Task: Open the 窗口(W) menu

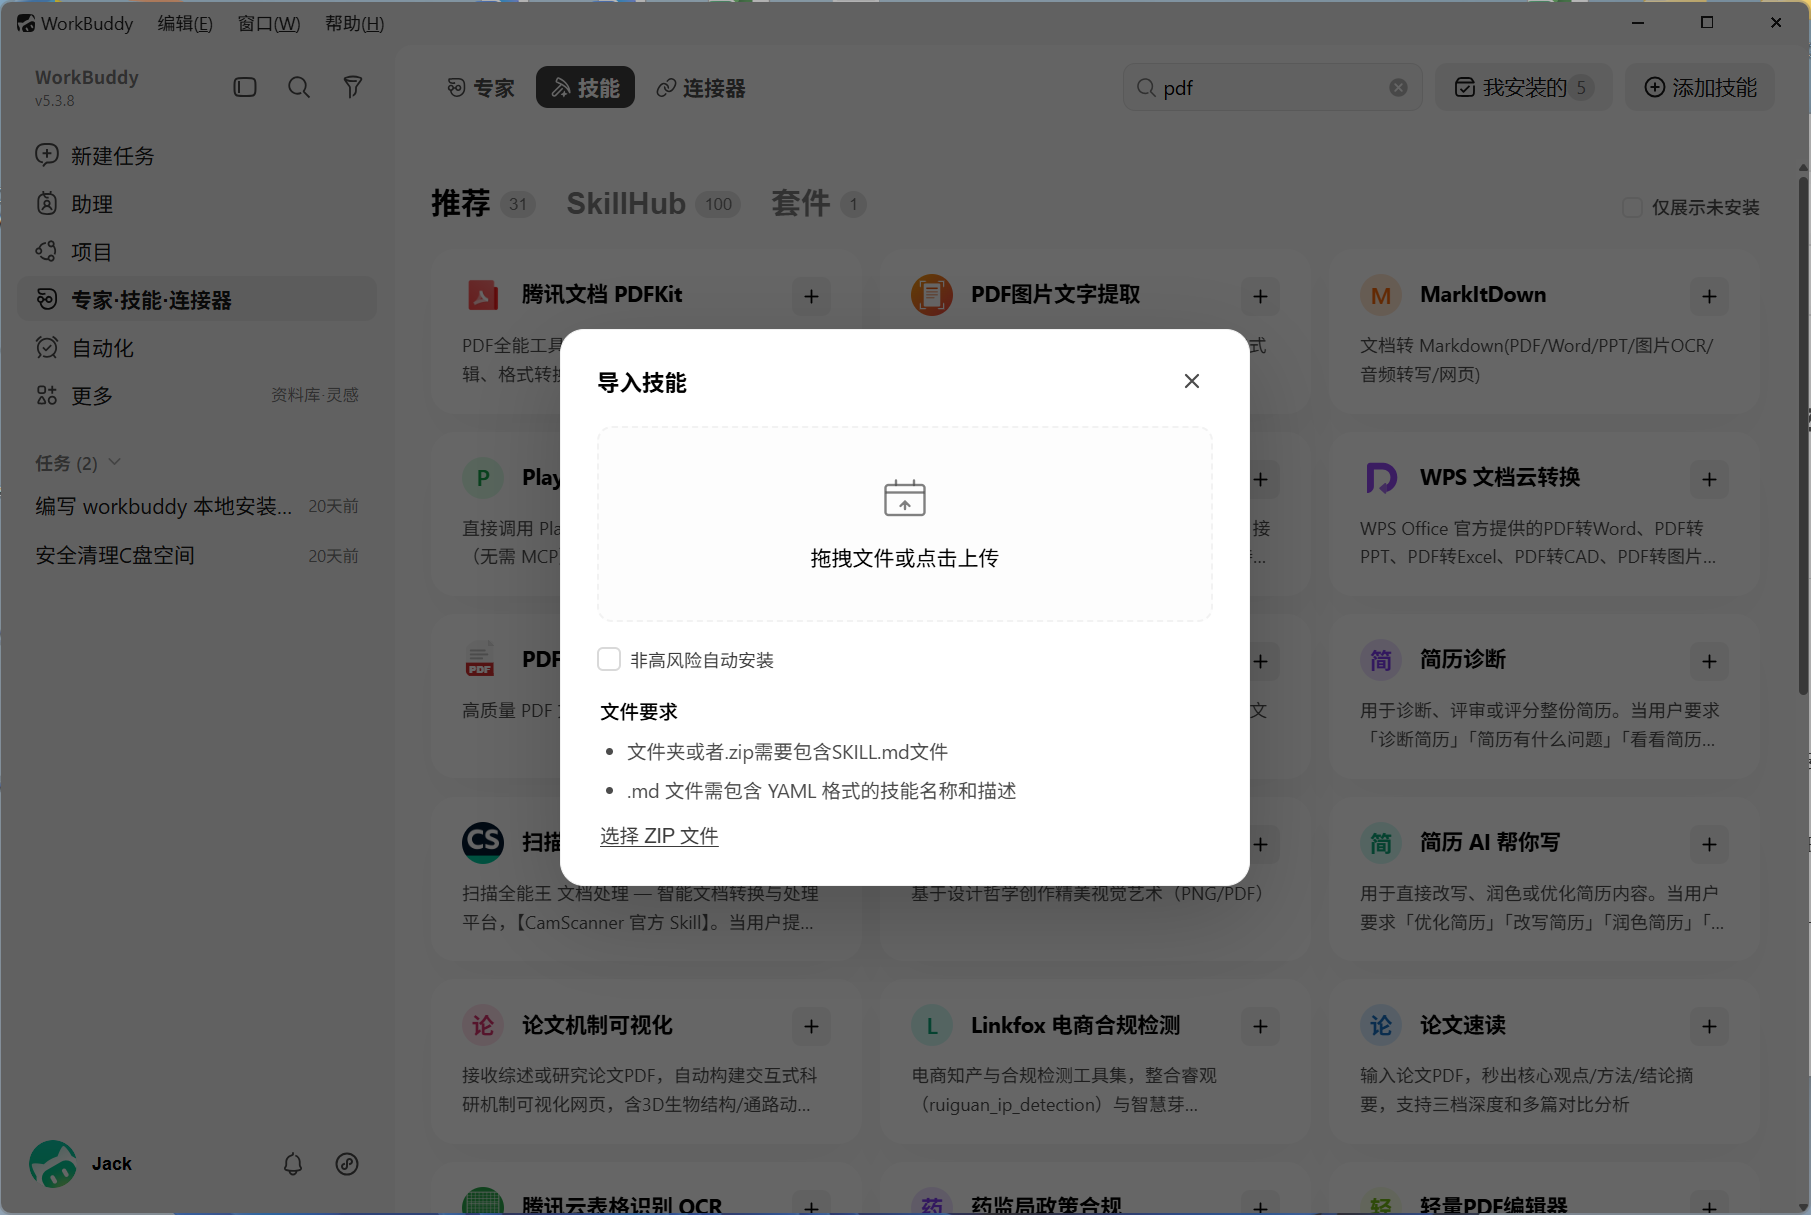Action: point(269,23)
